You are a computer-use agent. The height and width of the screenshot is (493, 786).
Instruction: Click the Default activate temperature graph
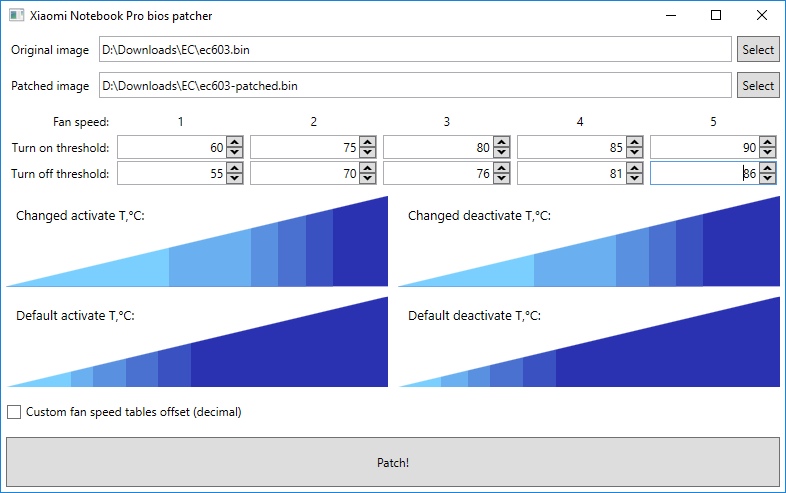197,342
